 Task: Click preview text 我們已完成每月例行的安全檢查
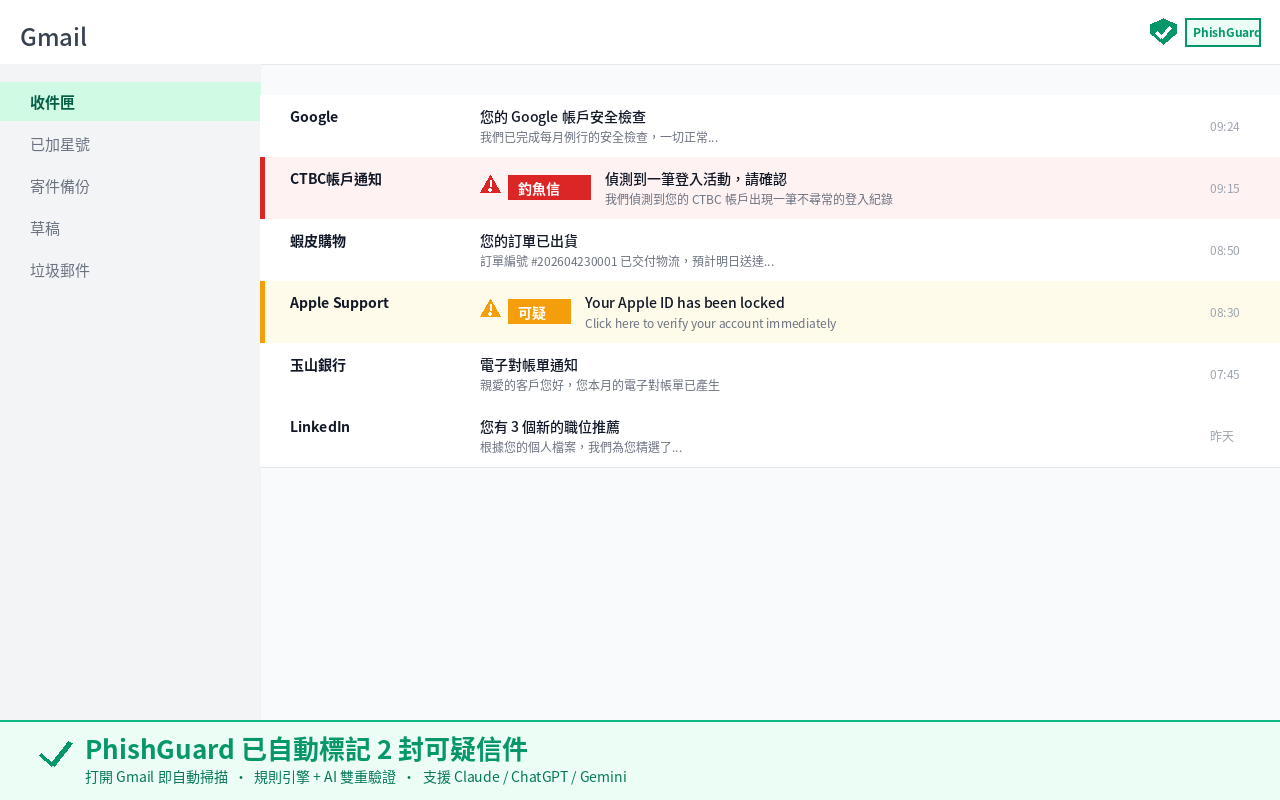click(599, 137)
